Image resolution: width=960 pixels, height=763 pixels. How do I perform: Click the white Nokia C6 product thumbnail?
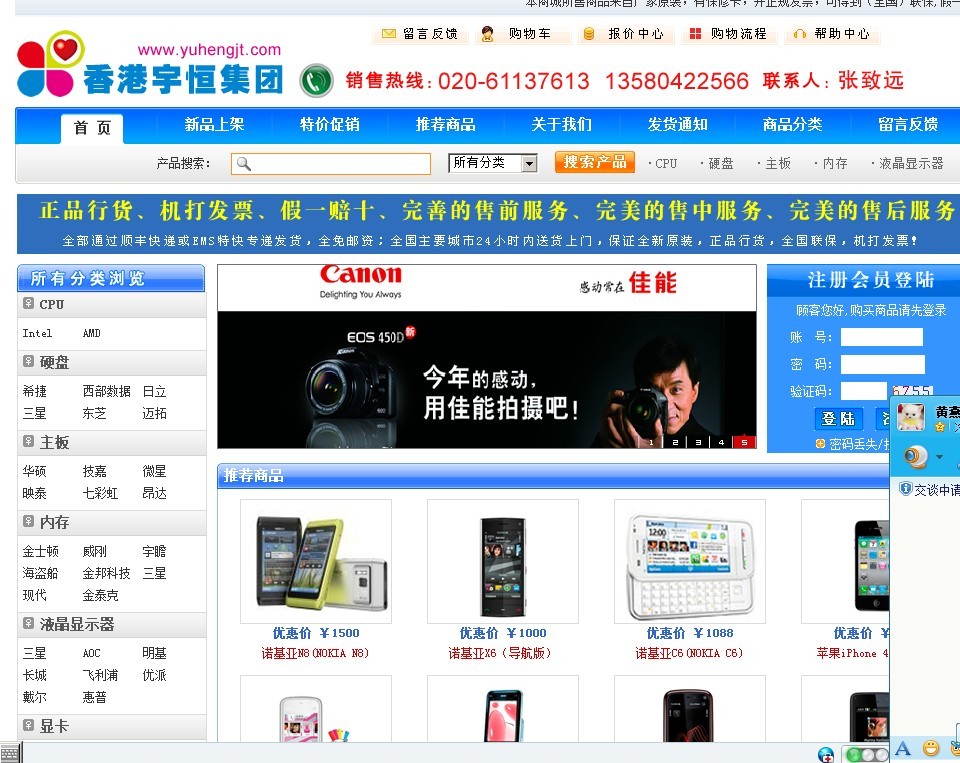(x=690, y=562)
